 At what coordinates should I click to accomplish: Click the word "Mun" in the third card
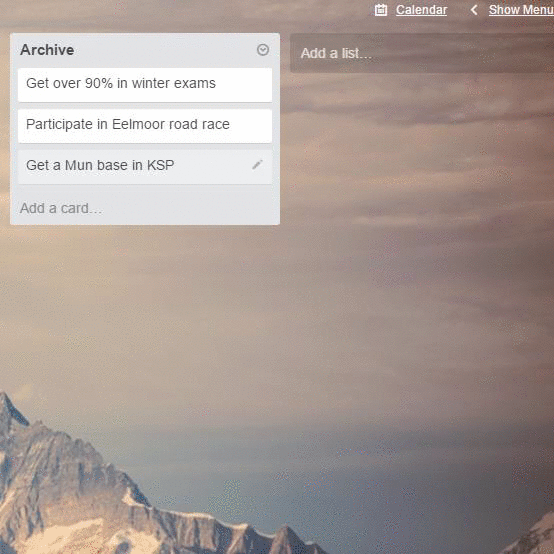pyautogui.click(x=79, y=165)
